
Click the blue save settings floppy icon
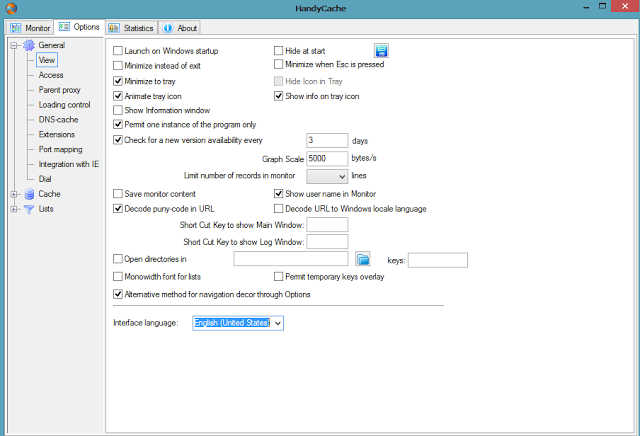381,51
